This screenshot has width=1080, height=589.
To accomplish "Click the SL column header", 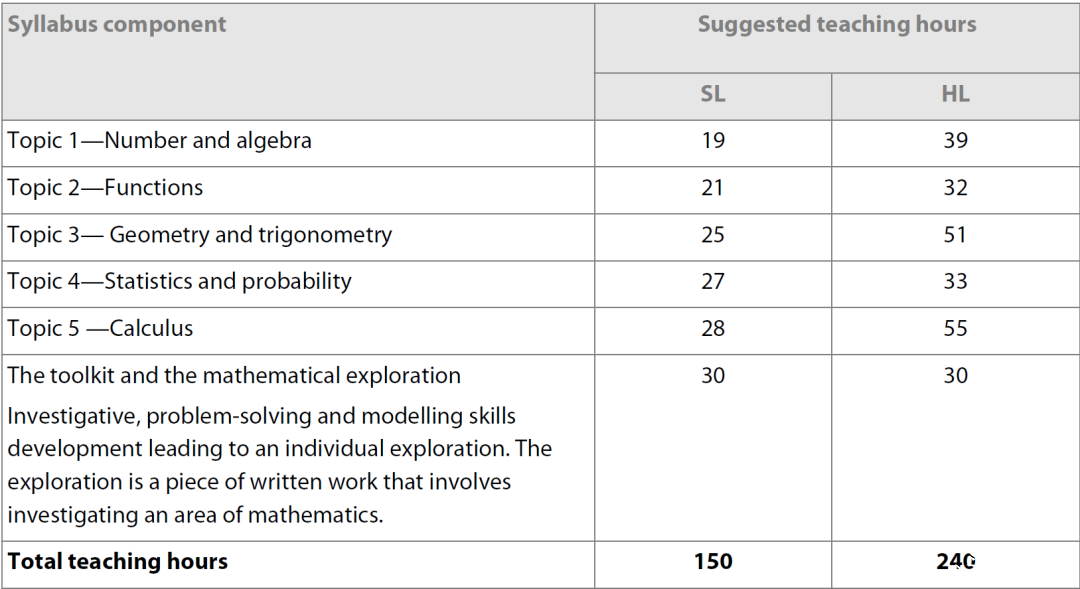I will pos(713,94).
